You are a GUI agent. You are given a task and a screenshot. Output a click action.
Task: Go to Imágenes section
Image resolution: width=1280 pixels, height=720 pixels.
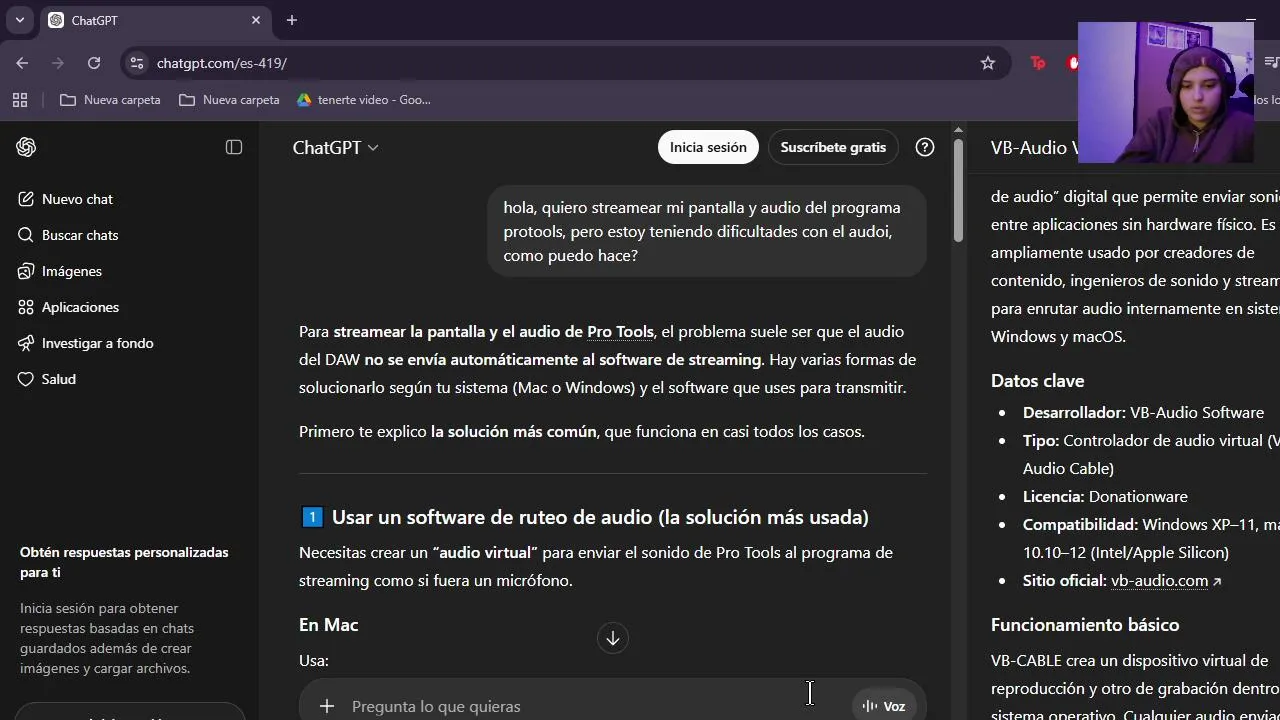pyautogui.click(x=60, y=271)
